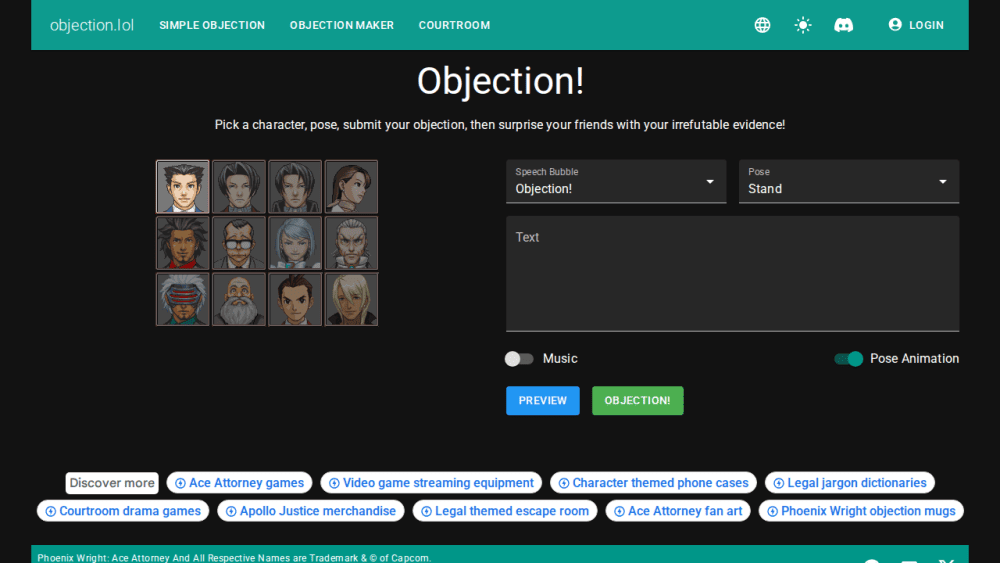Open Character themed phone cases link

click(x=653, y=483)
